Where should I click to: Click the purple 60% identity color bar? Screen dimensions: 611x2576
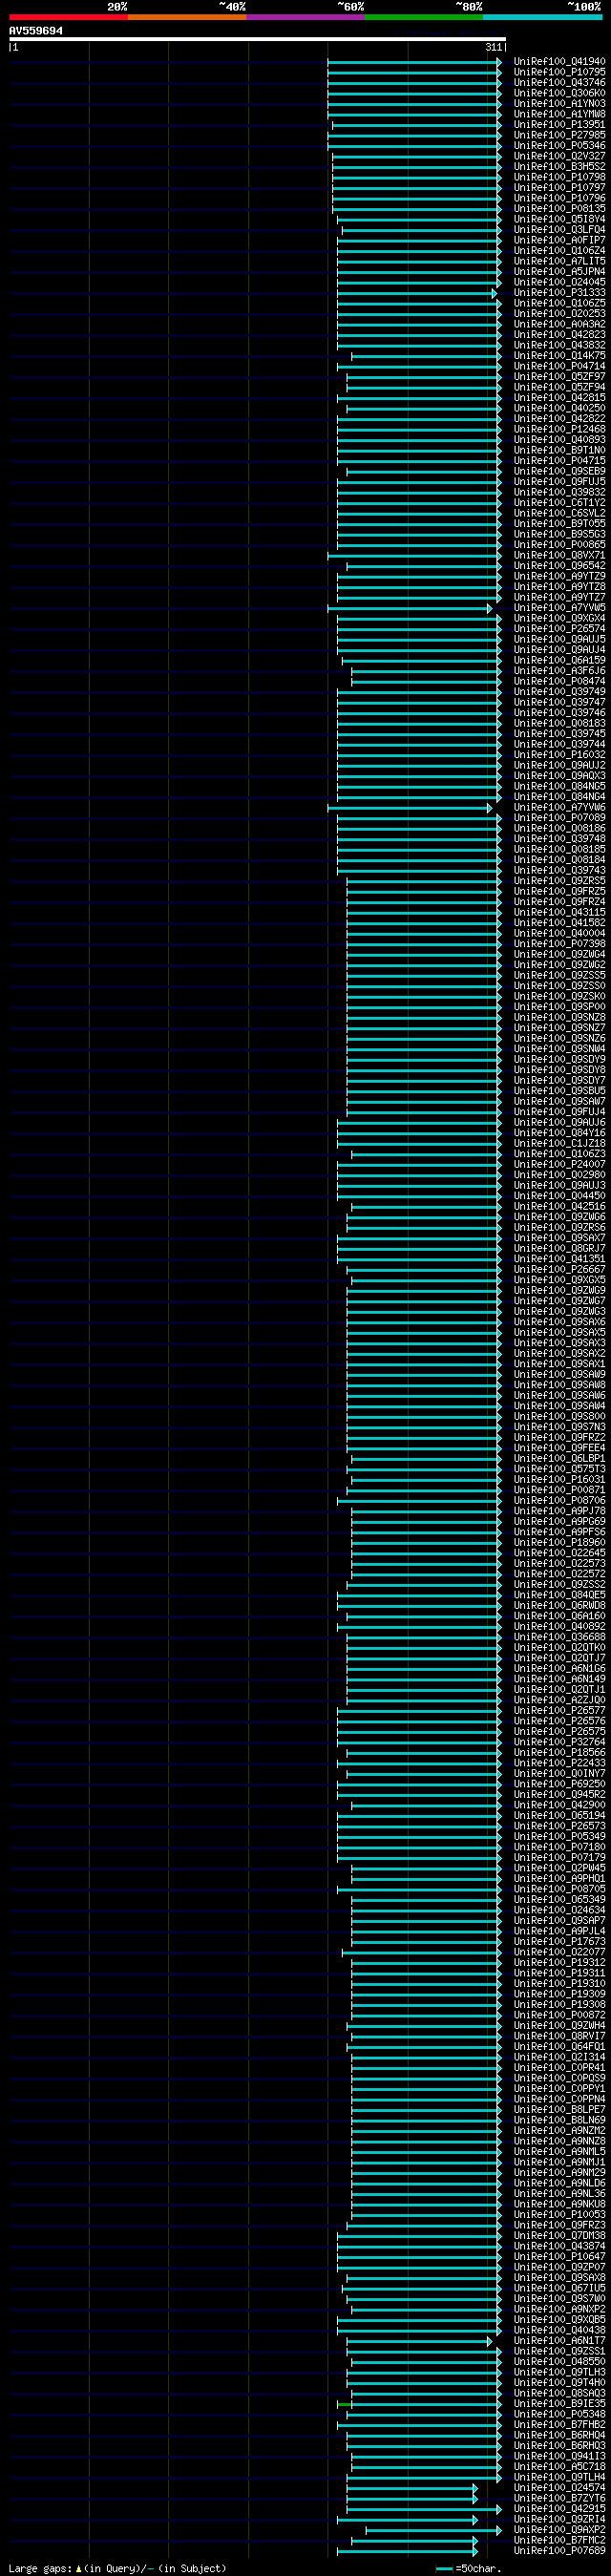click(305, 17)
